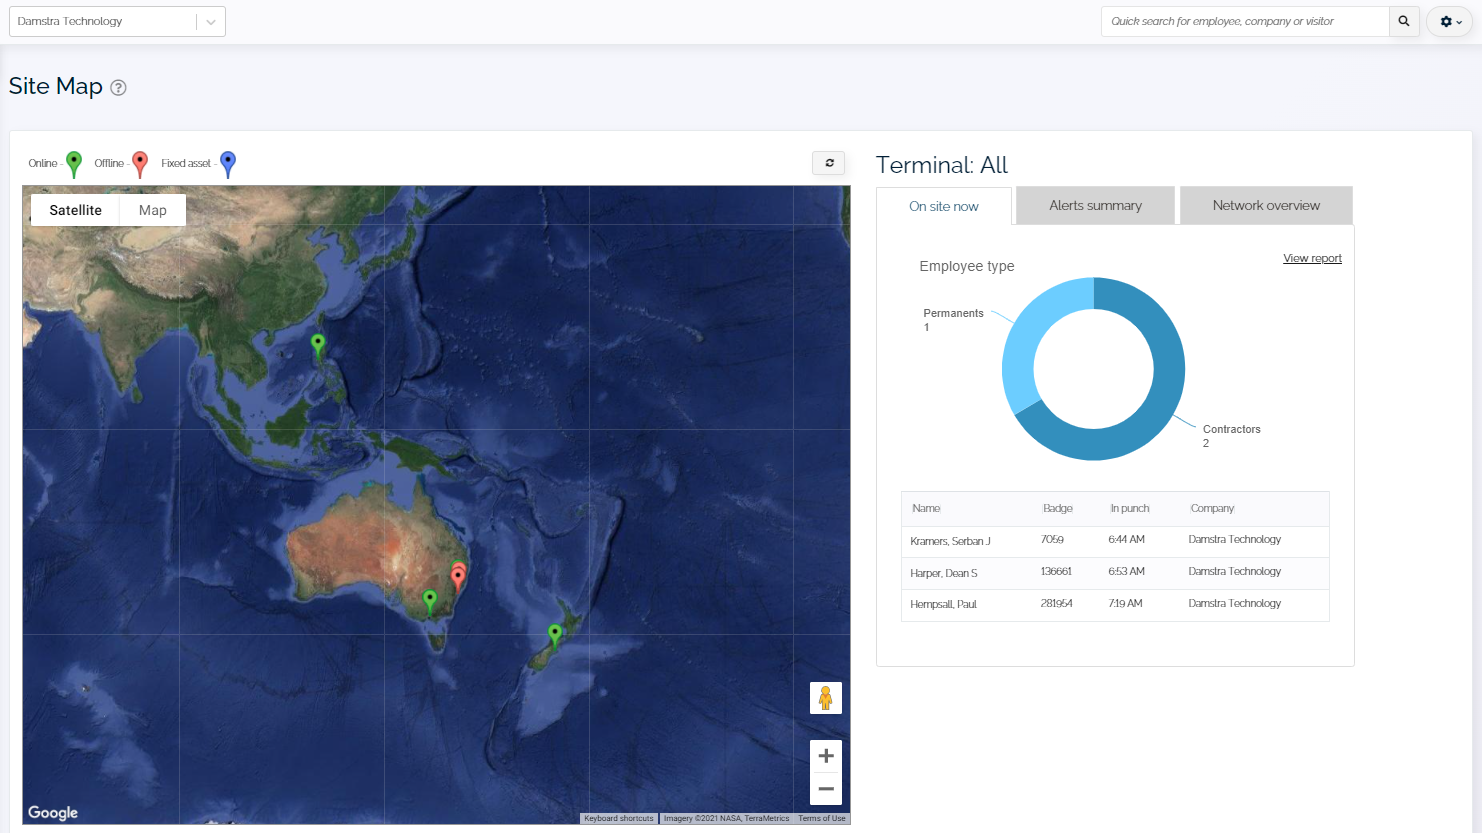Viewport: 1482px width, 833px height.
Task: Open the Network overview tab
Action: (1266, 206)
